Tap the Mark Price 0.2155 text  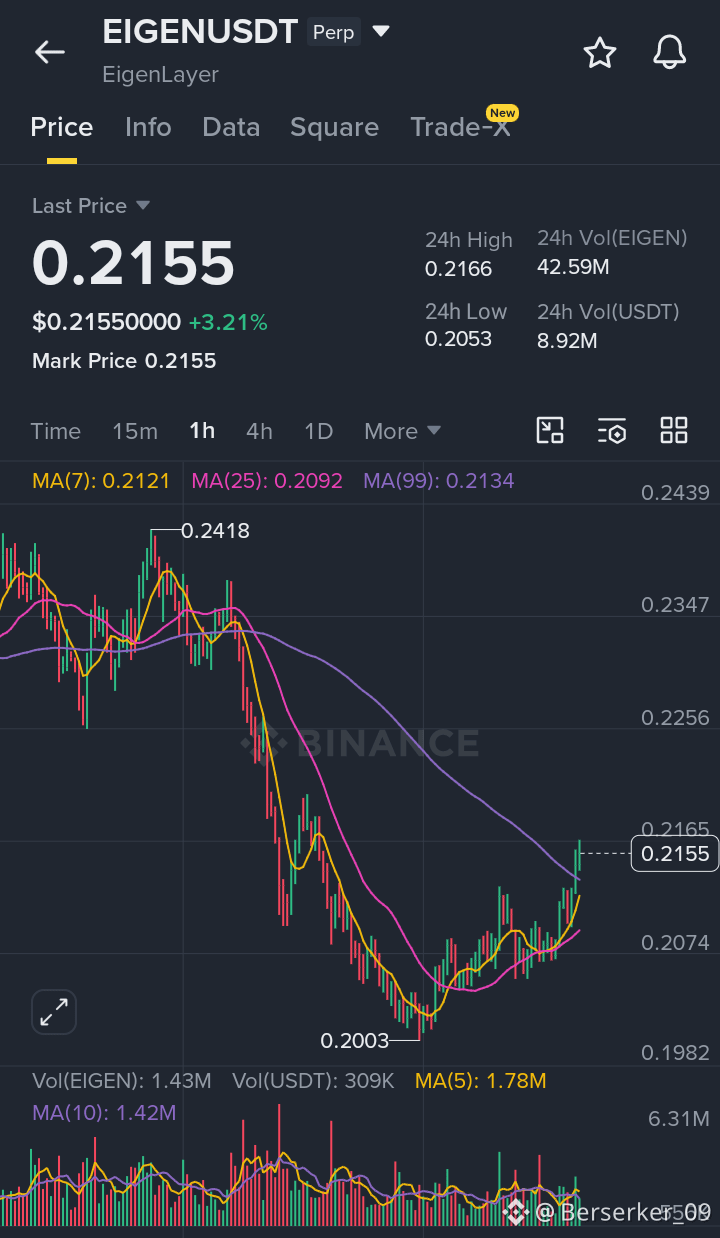tap(124, 361)
